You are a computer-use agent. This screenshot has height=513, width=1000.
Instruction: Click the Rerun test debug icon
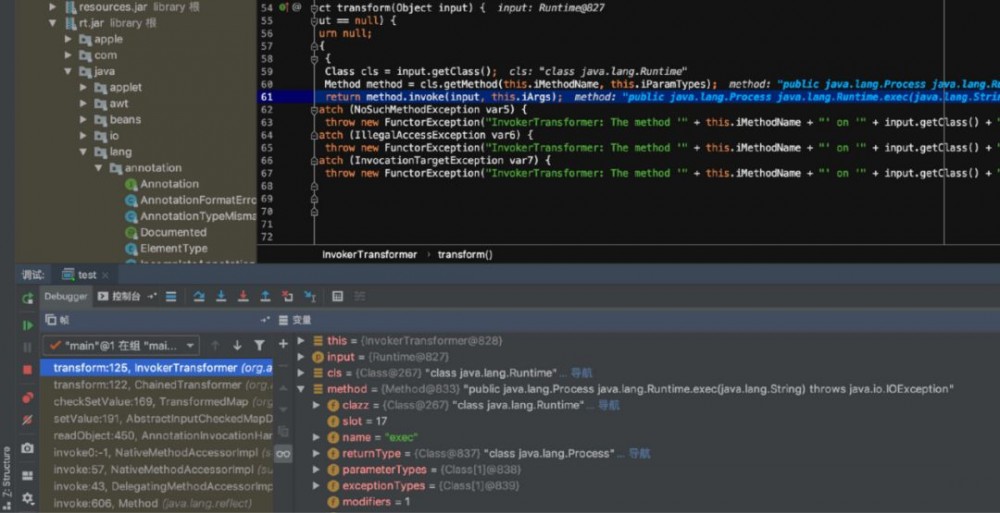pos(27,299)
